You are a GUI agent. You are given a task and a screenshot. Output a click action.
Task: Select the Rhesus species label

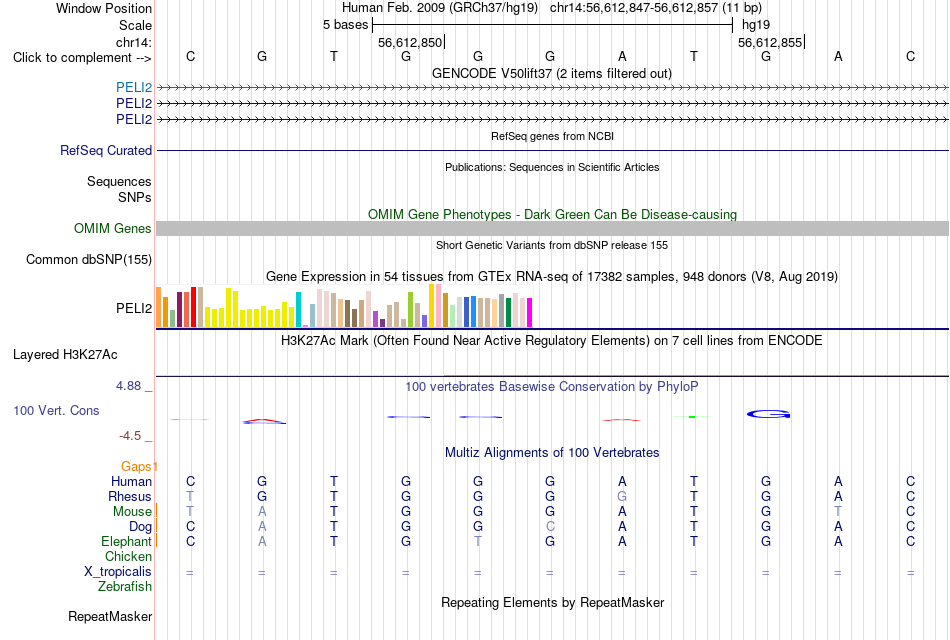(130, 496)
